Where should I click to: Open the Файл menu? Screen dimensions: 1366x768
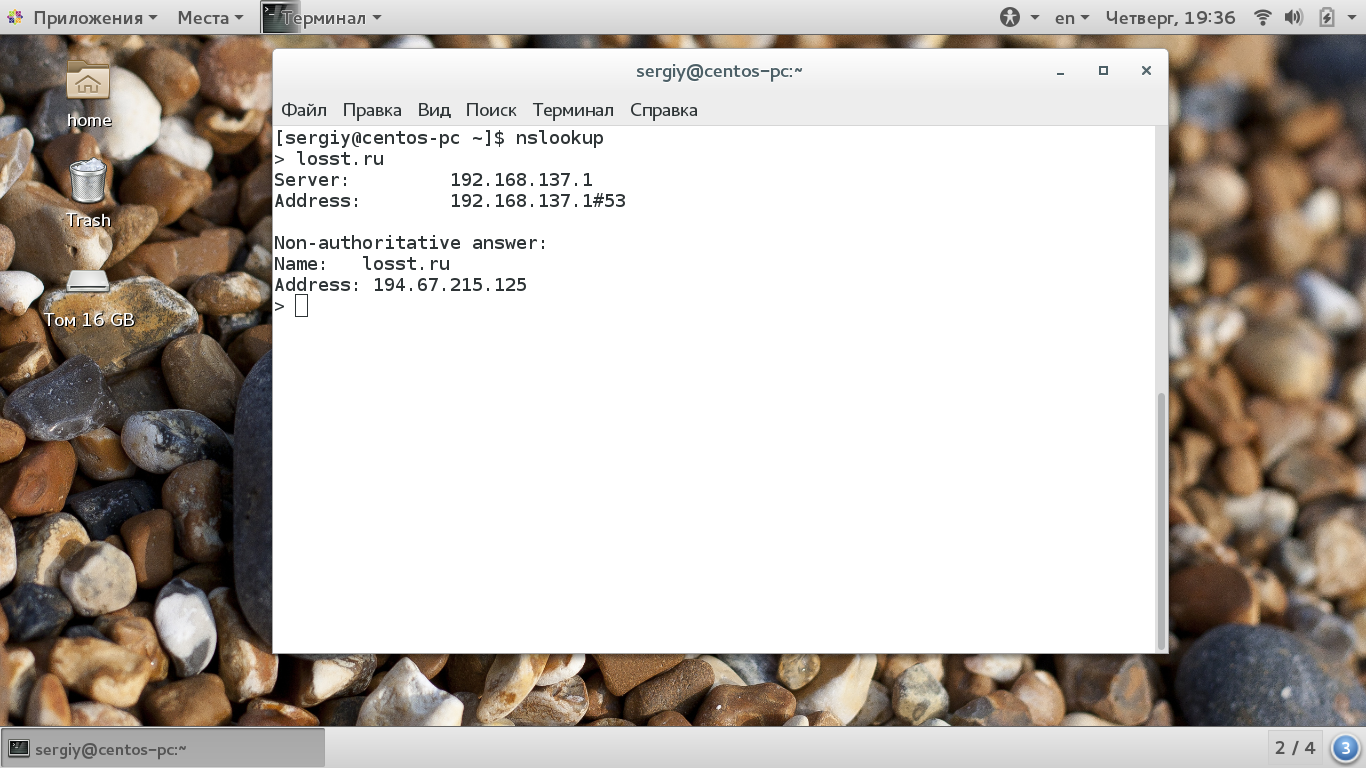(304, 110)
